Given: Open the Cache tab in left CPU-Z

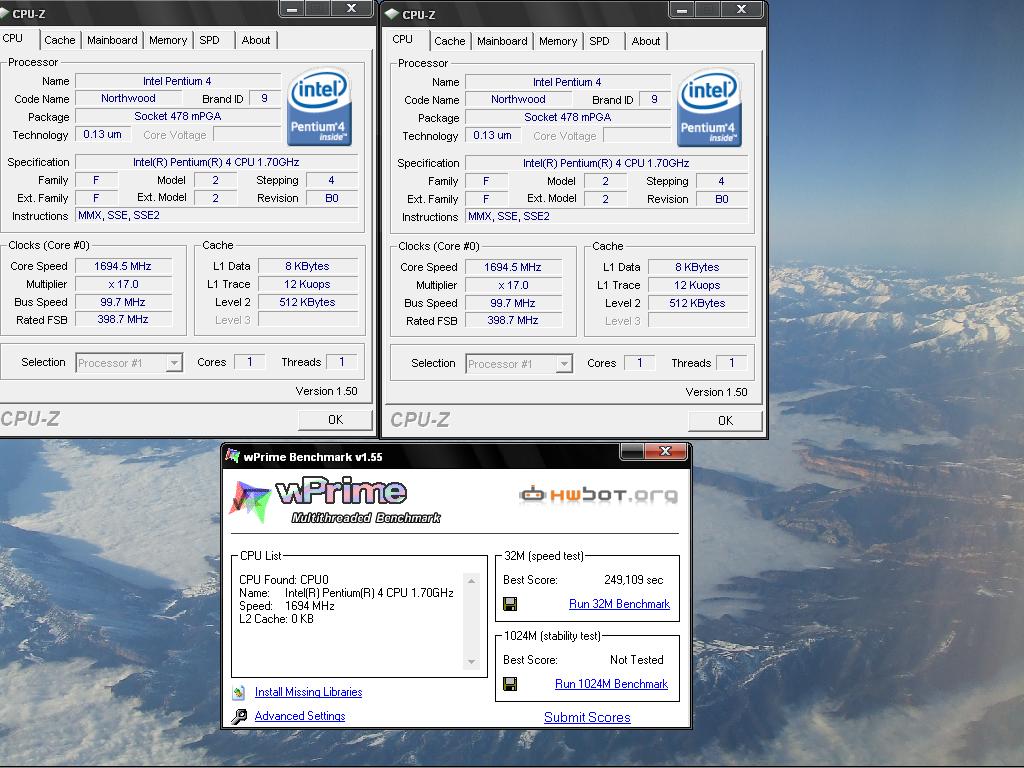Looking at the screenshot, I should (x=59, y=40).
